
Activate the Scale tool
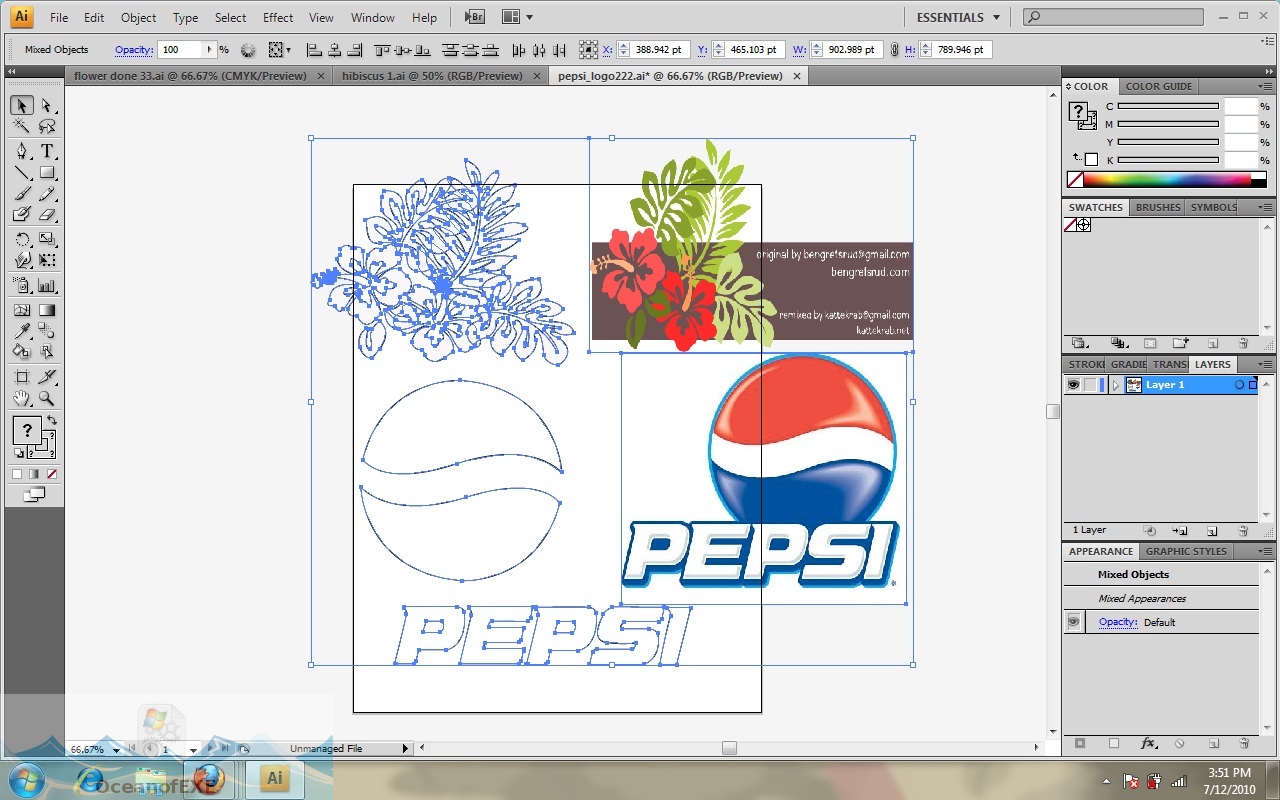(47, 239)
